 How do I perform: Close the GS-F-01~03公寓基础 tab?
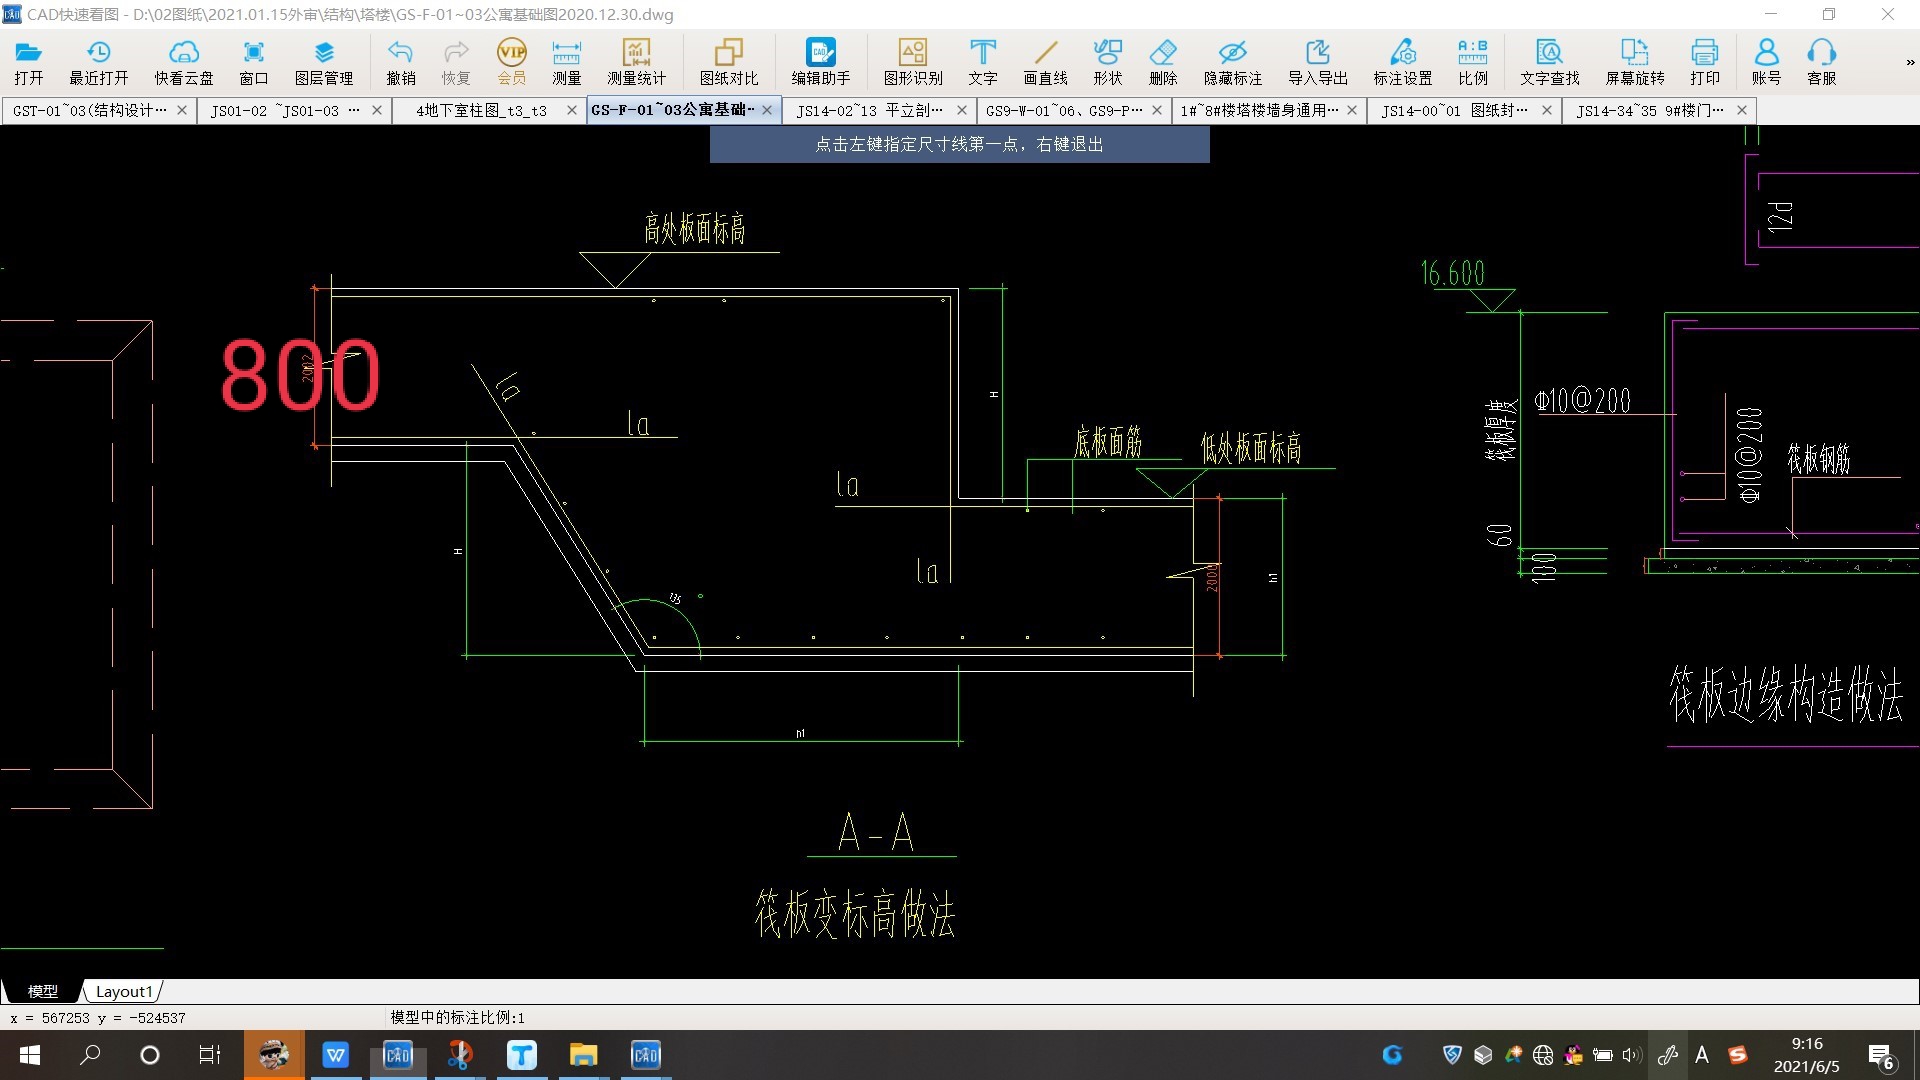pos(767,110)
